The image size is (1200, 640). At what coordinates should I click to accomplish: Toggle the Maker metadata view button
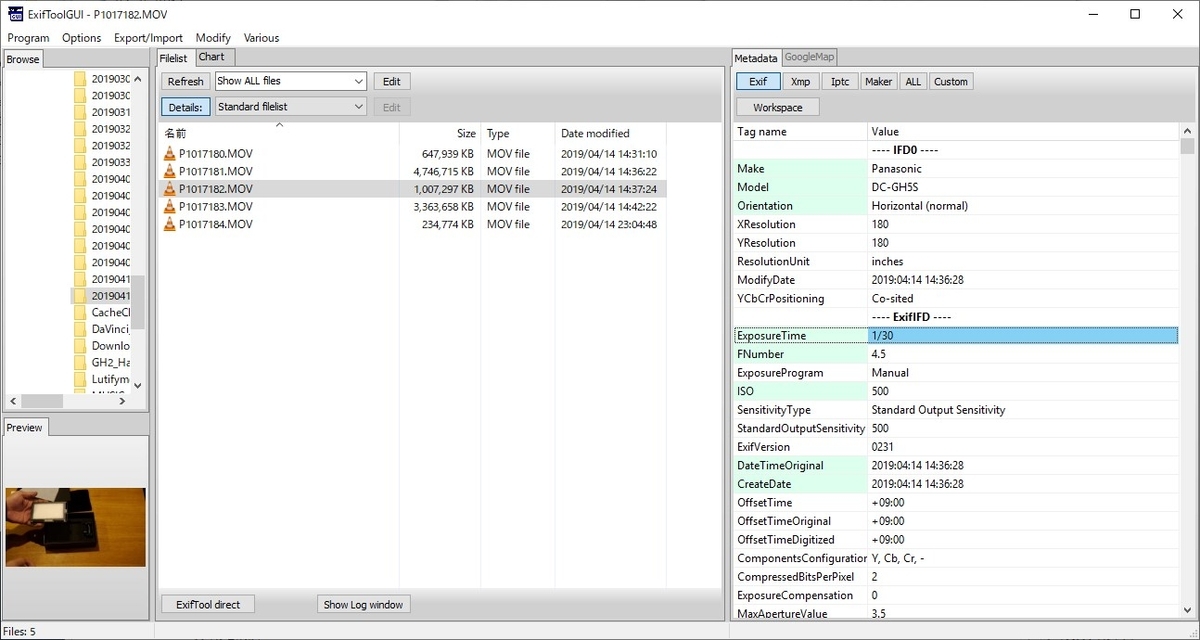[x=878, y=82]
